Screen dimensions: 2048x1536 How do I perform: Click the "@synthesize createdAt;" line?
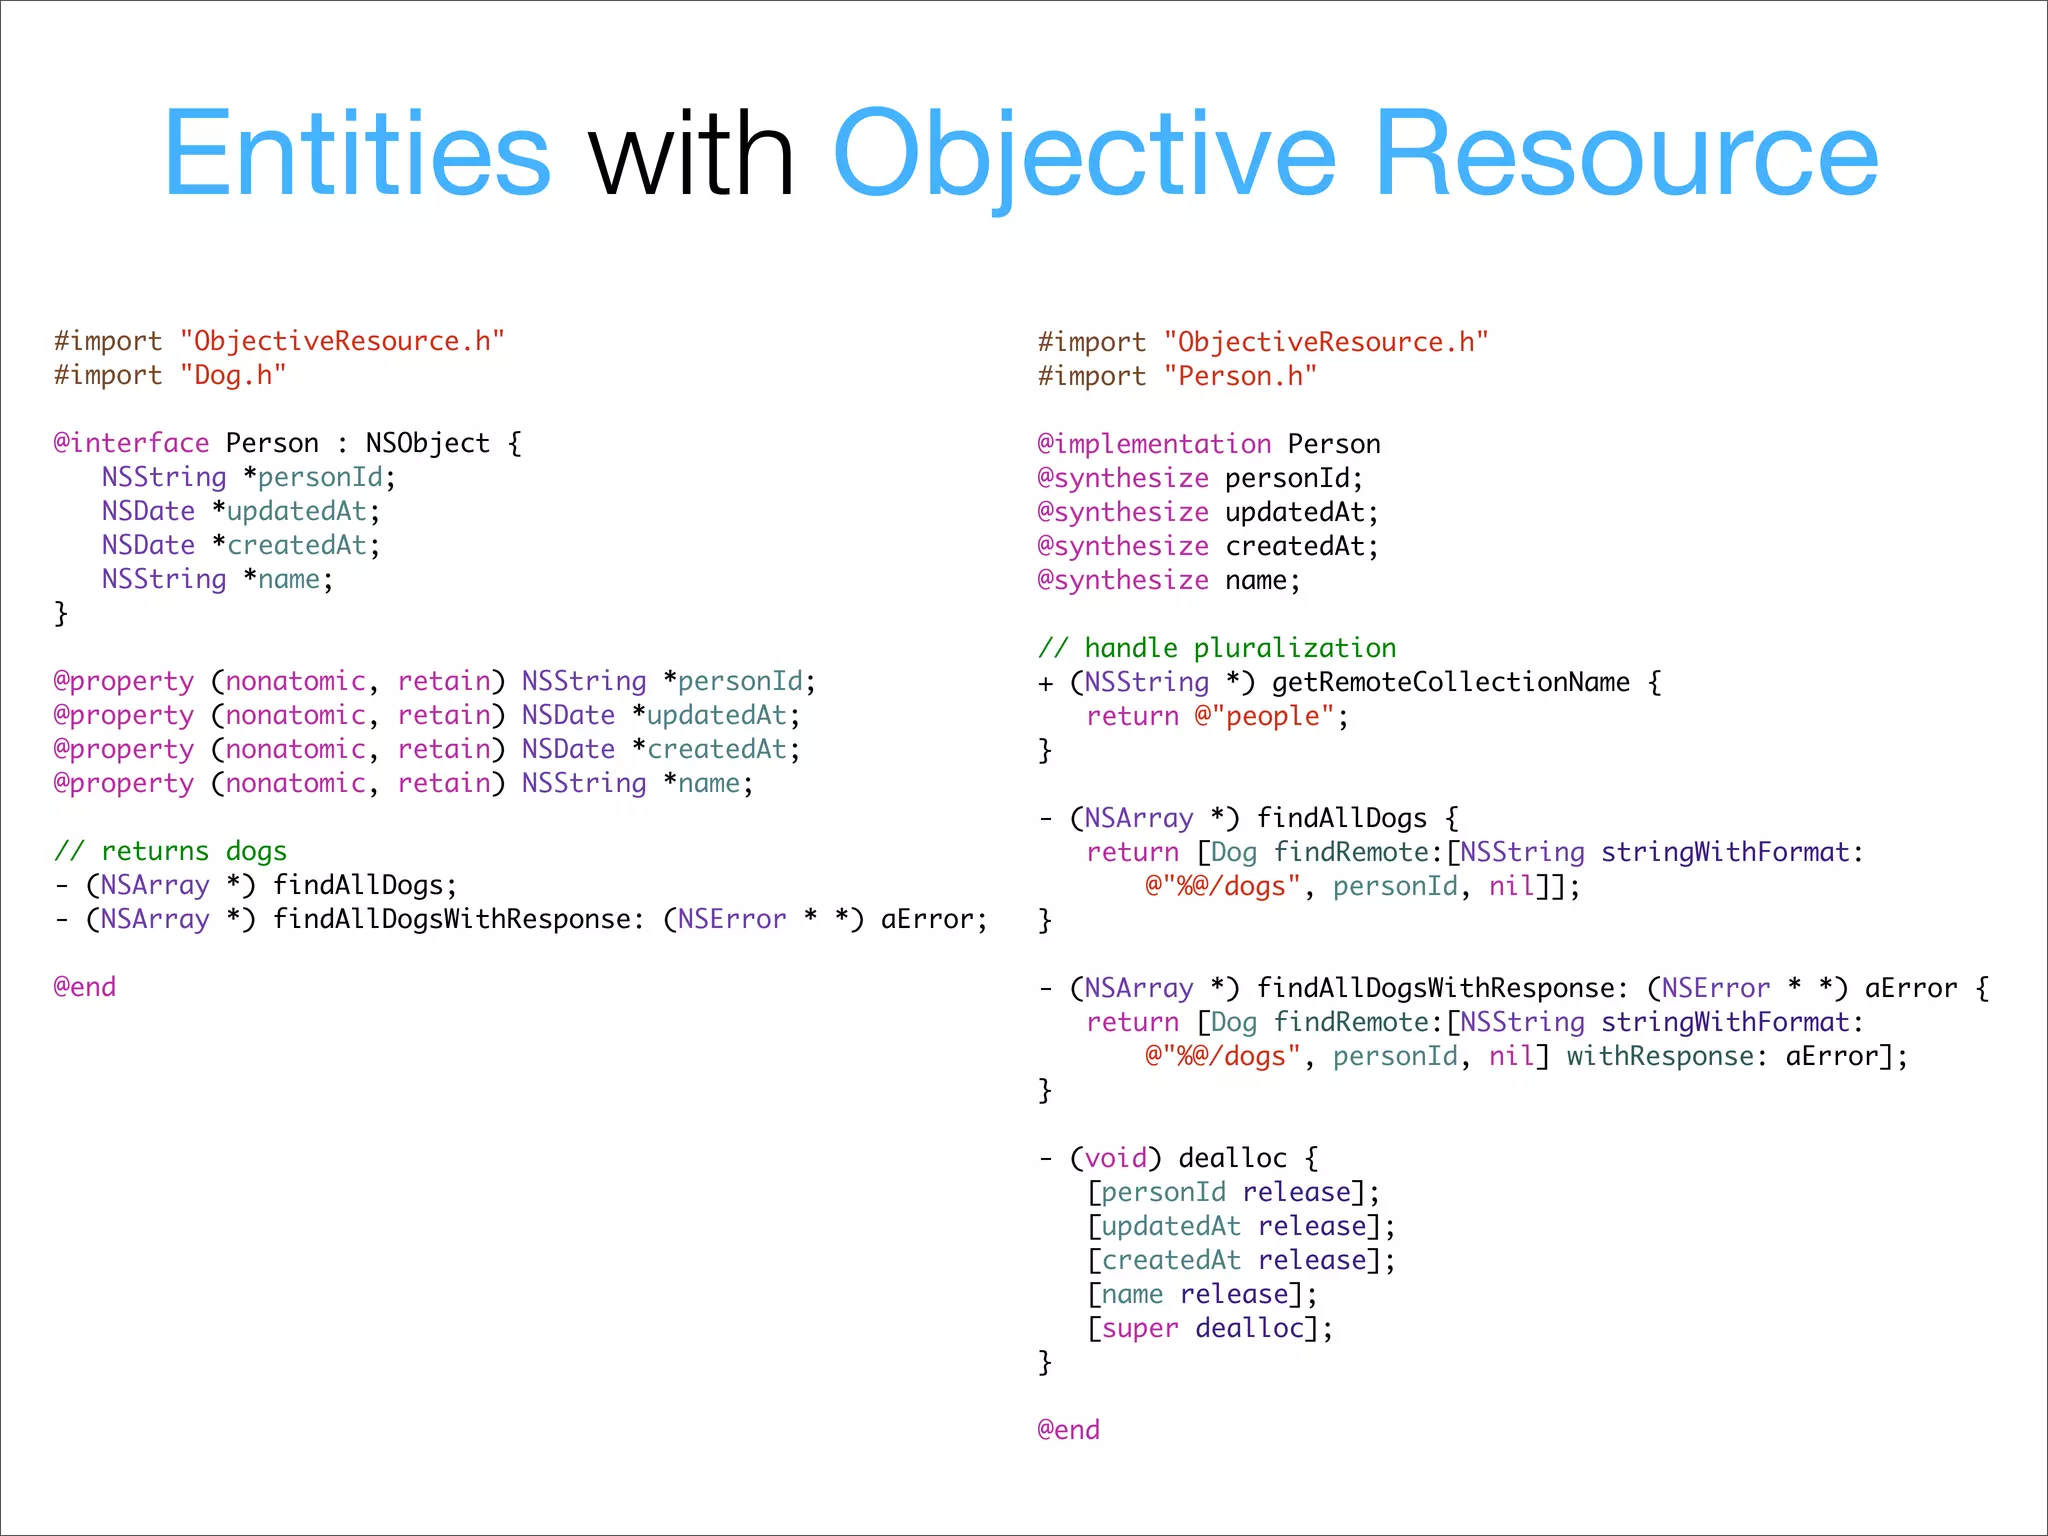click(x=1209, y=546)
